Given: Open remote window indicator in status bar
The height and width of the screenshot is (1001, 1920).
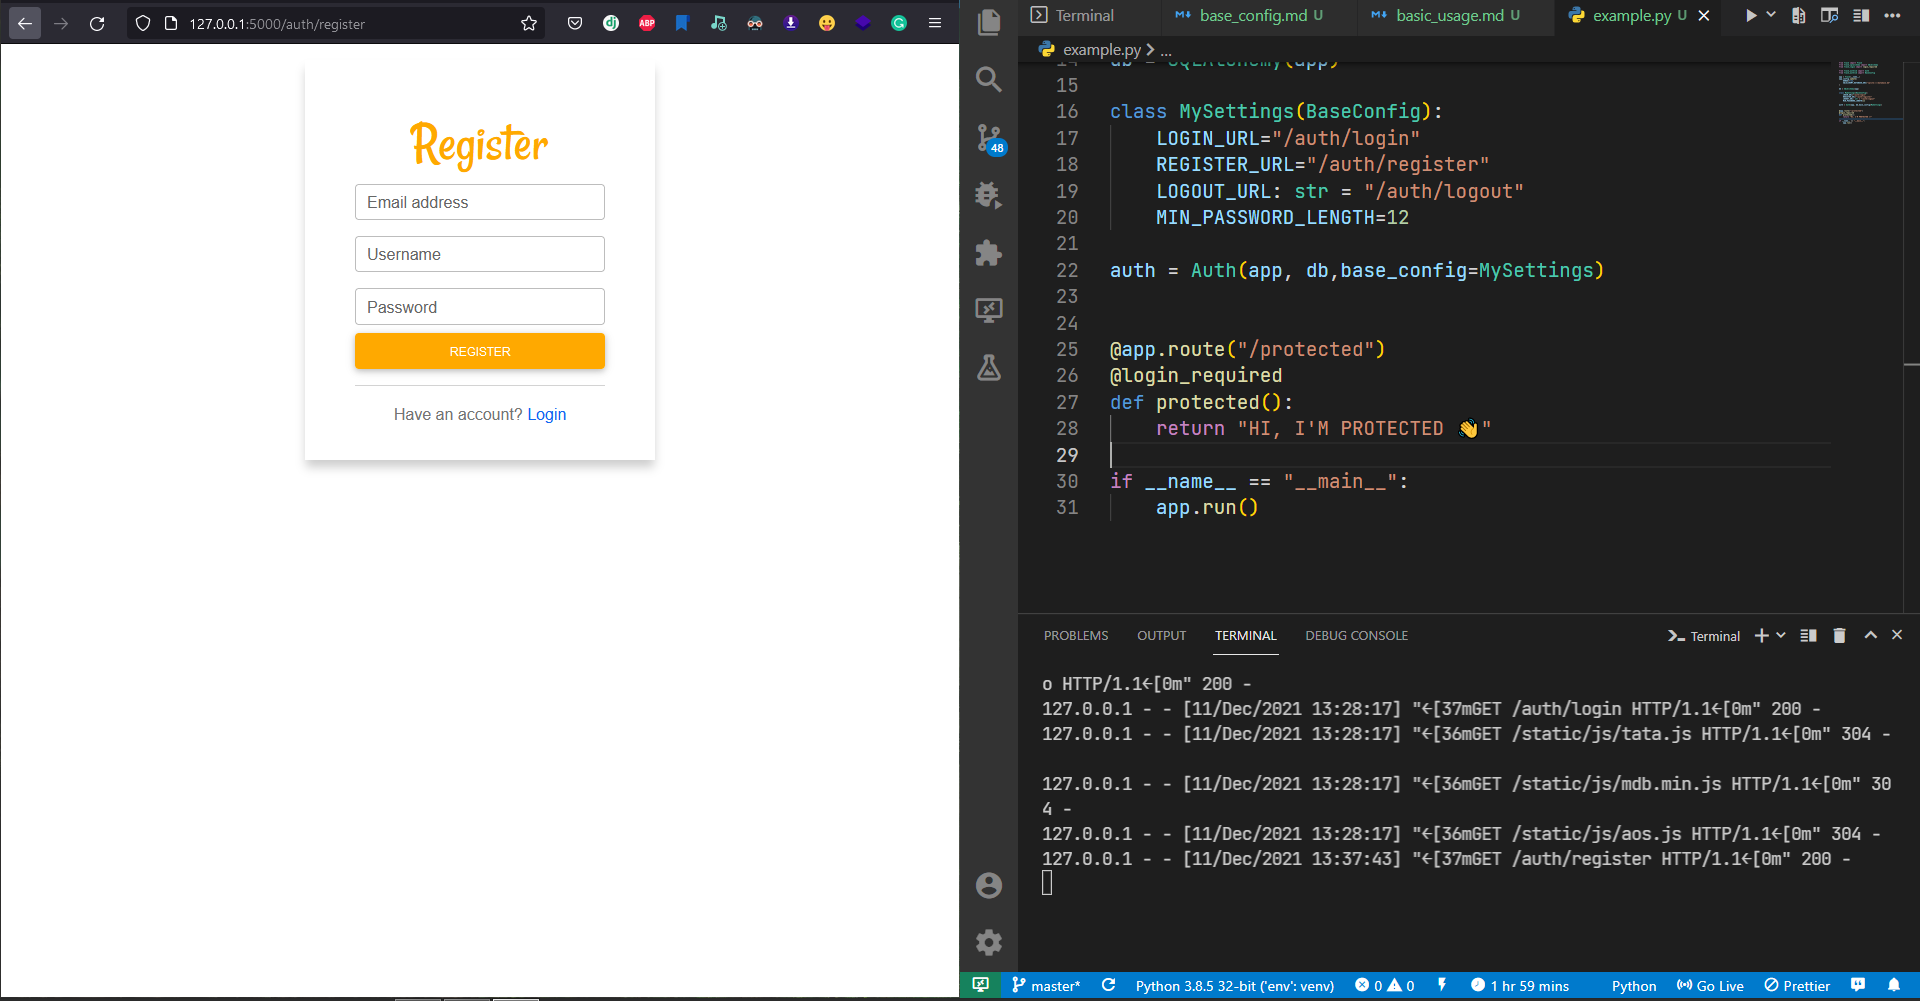Looking at the screenshot, I should [x=981, y=986].
